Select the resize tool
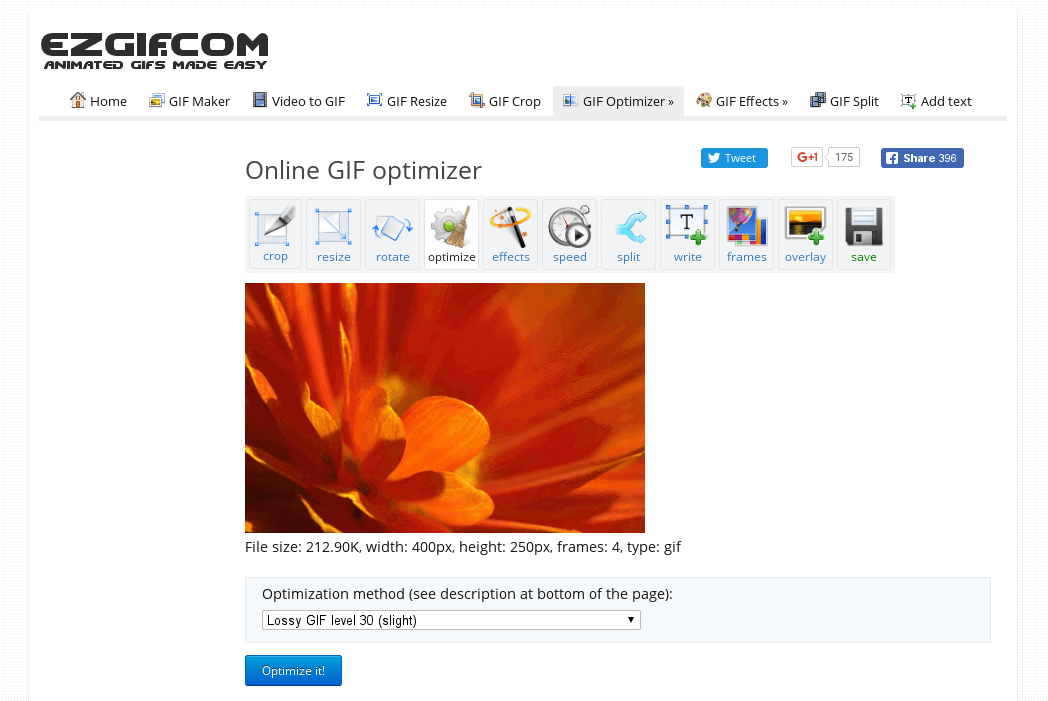This screenshot has height=701, width=1048. (333, 233)
